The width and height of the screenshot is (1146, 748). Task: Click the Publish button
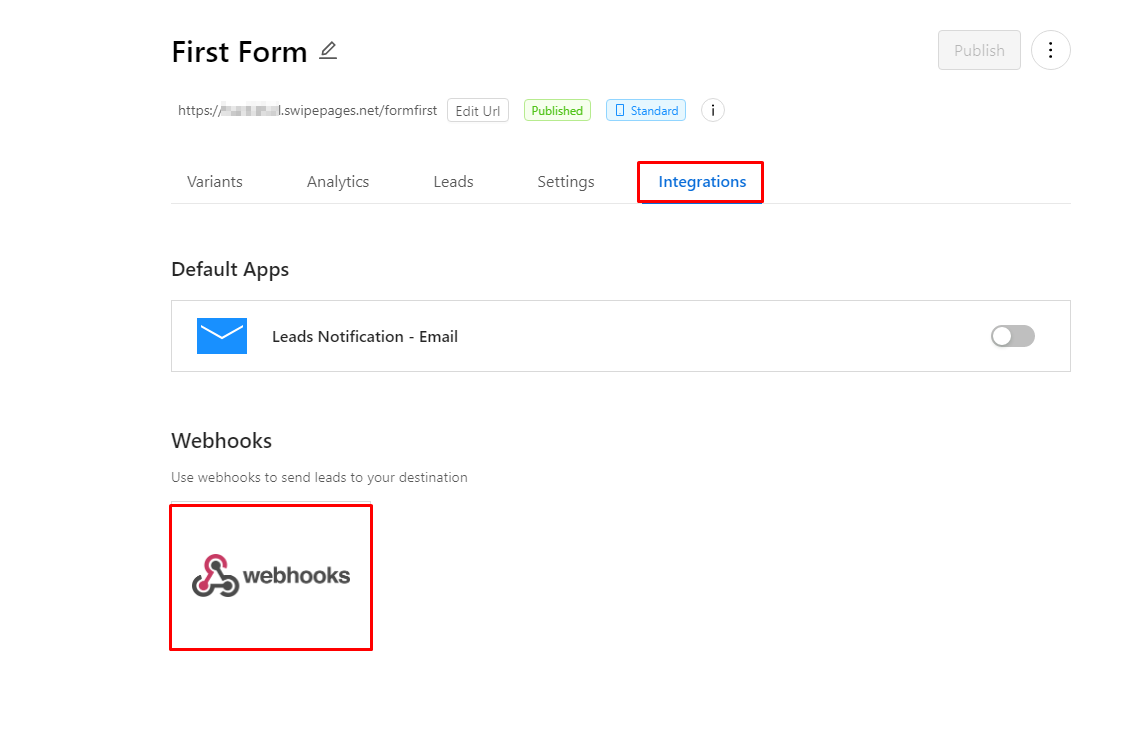[979, 50]
